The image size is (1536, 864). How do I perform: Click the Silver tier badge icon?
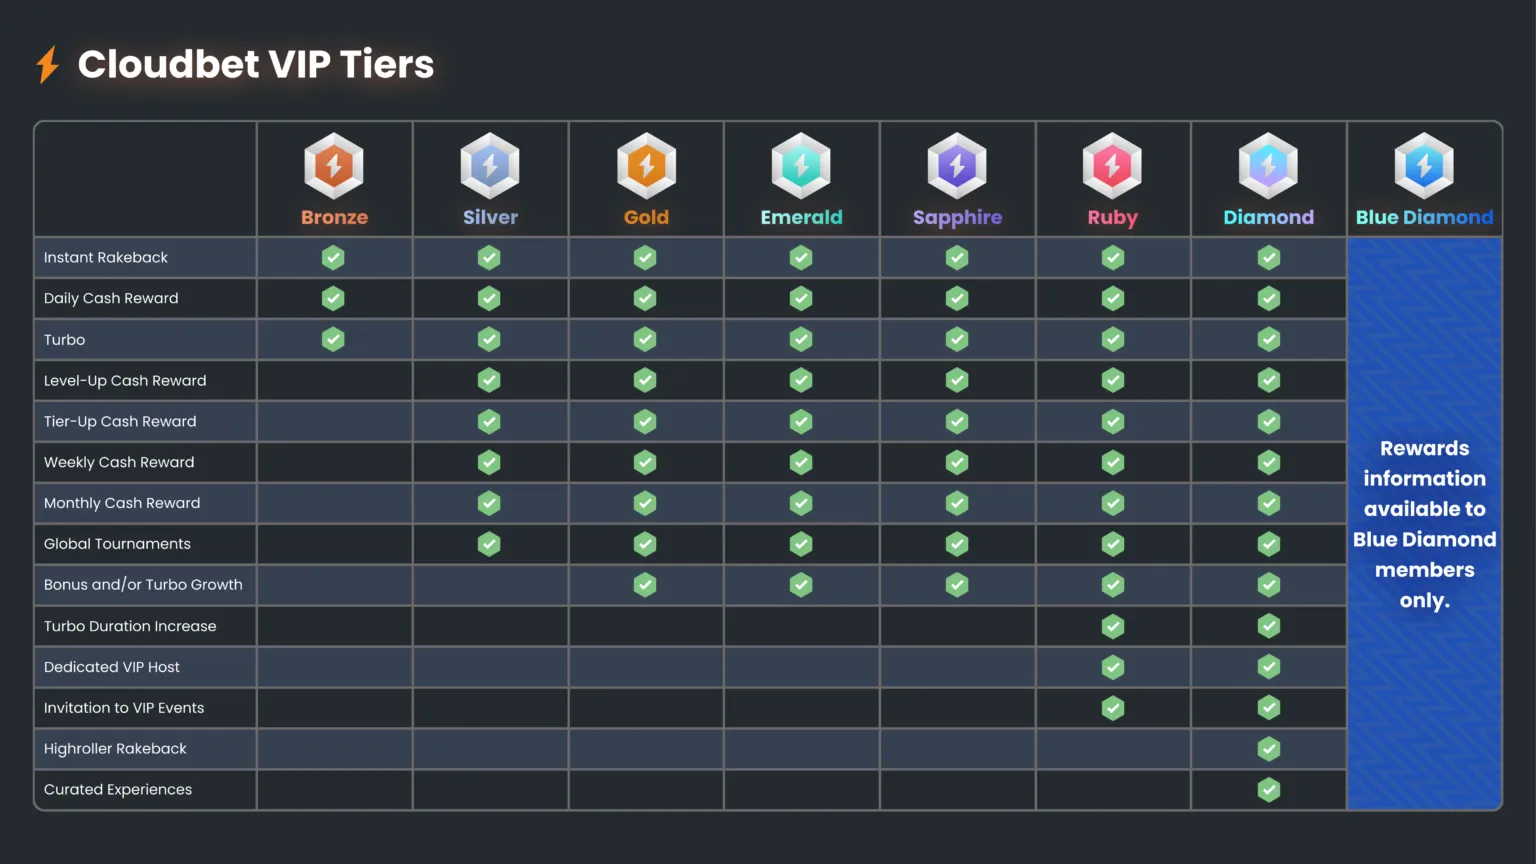(x=490, y=166)
